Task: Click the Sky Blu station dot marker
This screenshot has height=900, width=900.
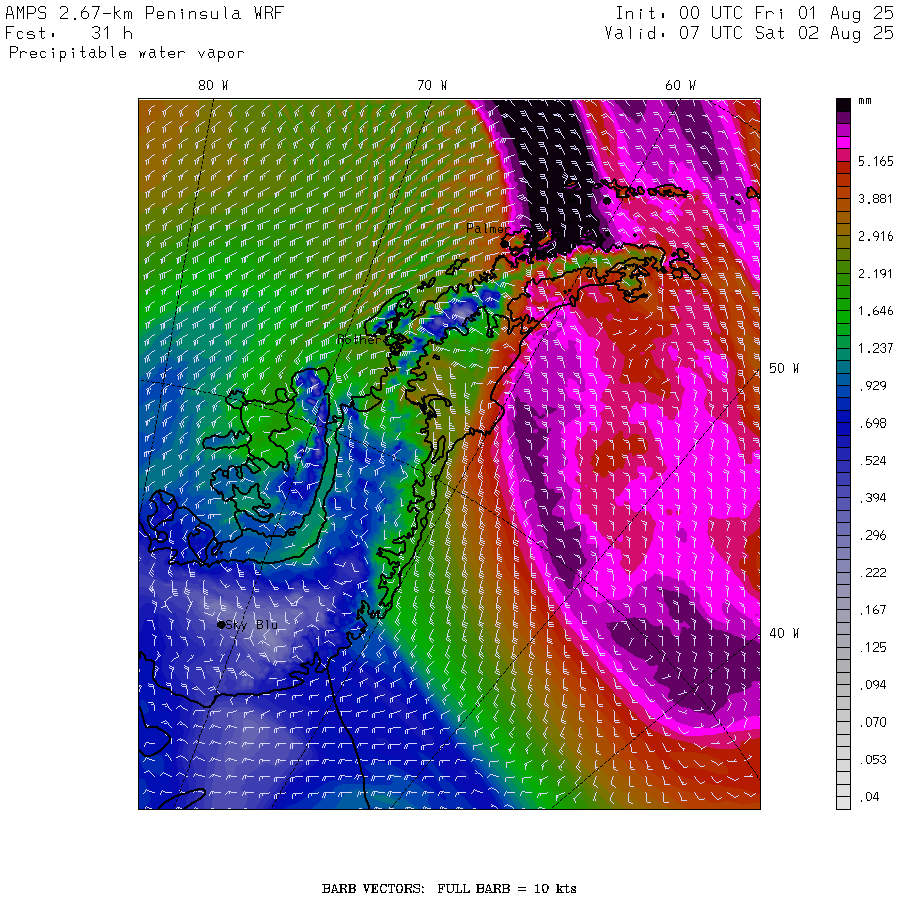Action: pos(221,624)
